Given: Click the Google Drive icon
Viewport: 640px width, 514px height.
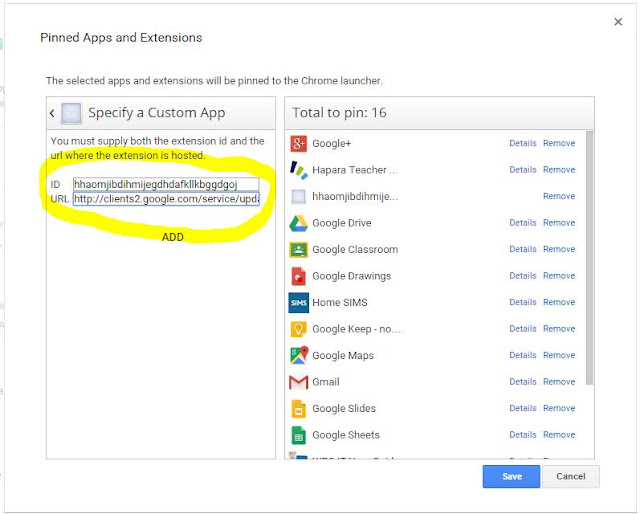Looking at the screenshot, I should tap(298, 223).
